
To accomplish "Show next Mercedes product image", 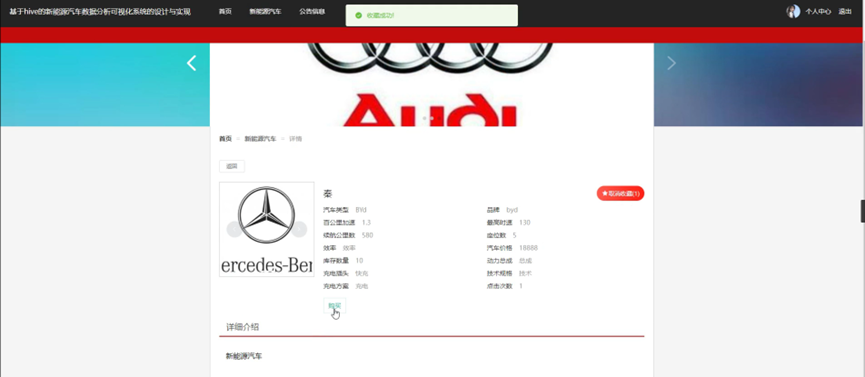I will click(299, 229).
